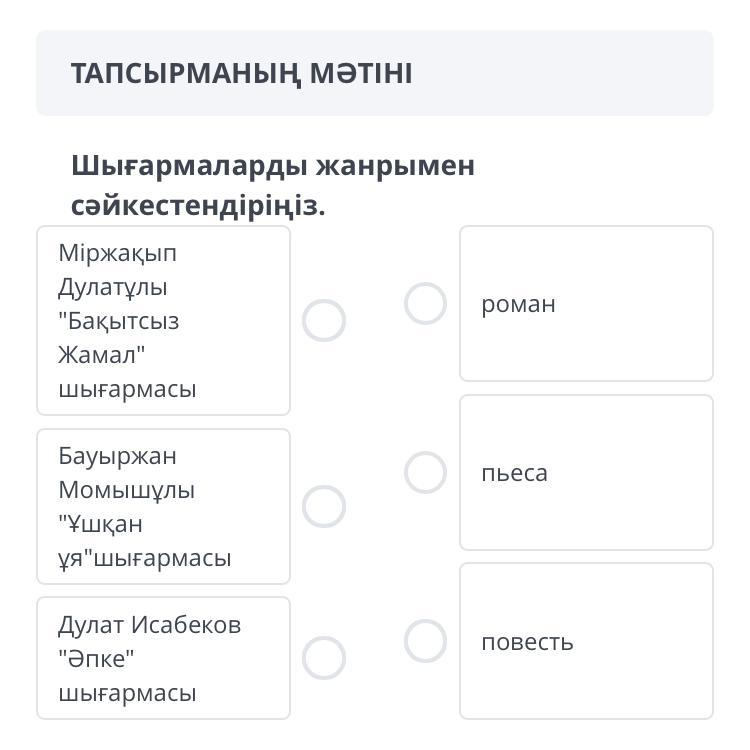Click the "ТАПСЫРМАНЫҢ МӘТІНІ" header
Viewport: 750px width, 750px height.
point(241,73)
